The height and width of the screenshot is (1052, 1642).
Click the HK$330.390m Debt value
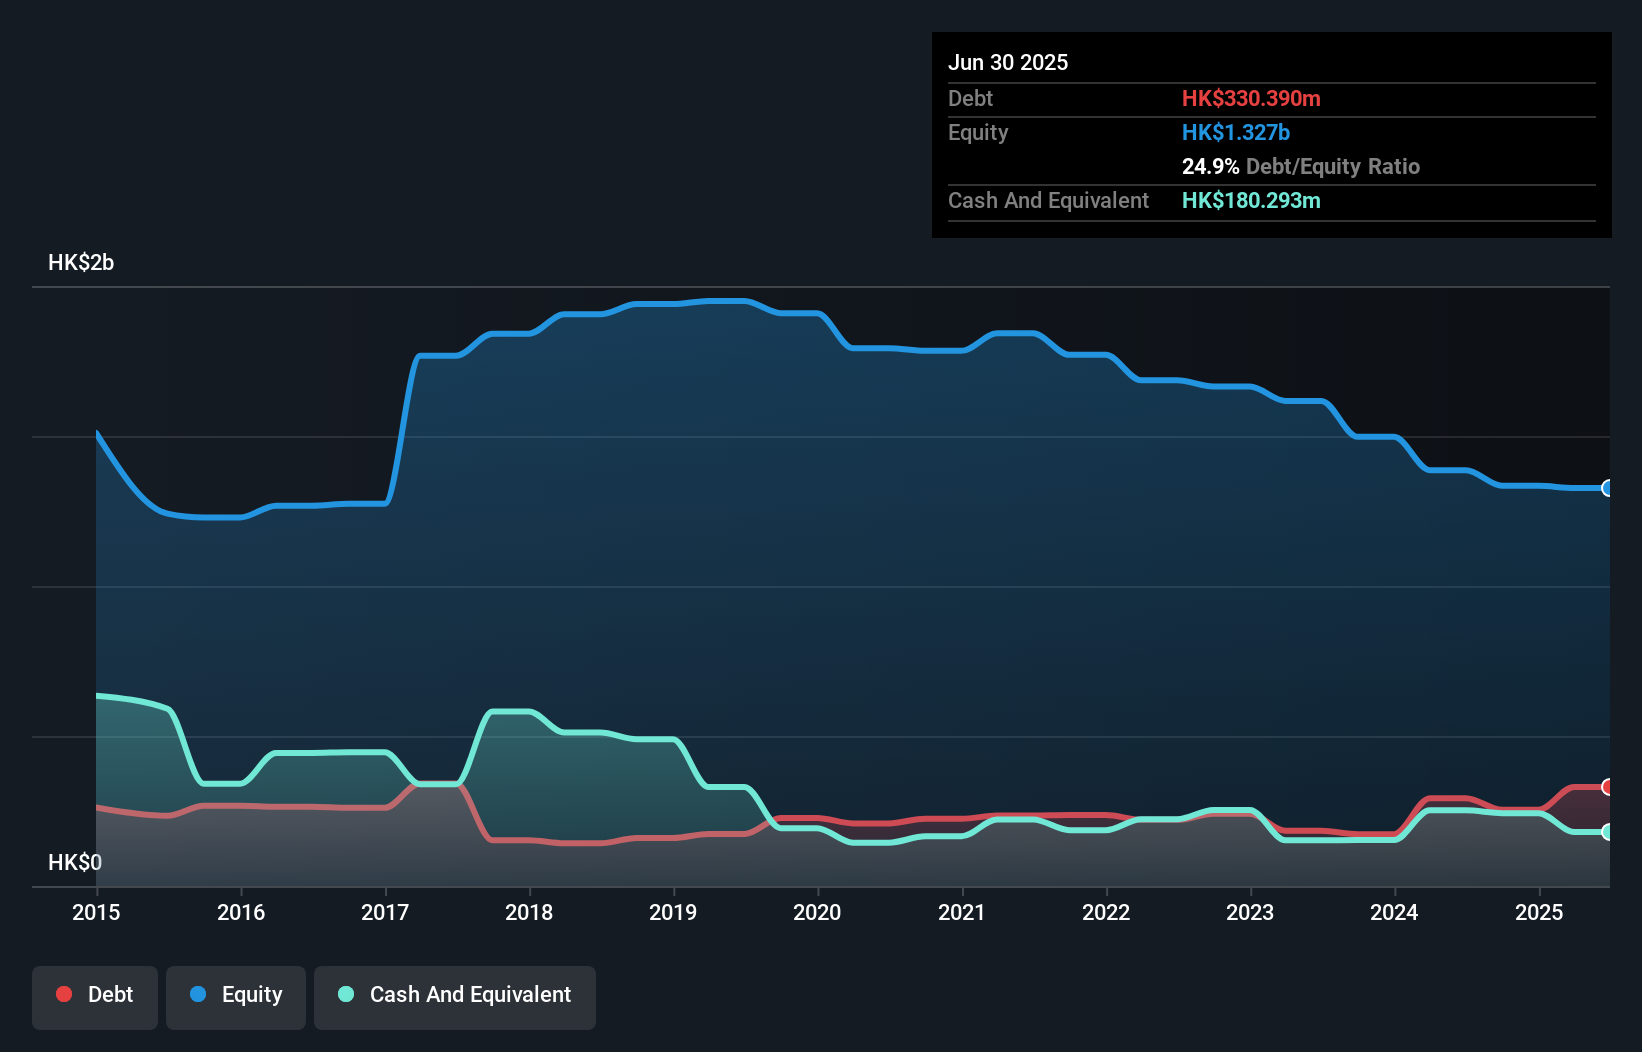1251,98
